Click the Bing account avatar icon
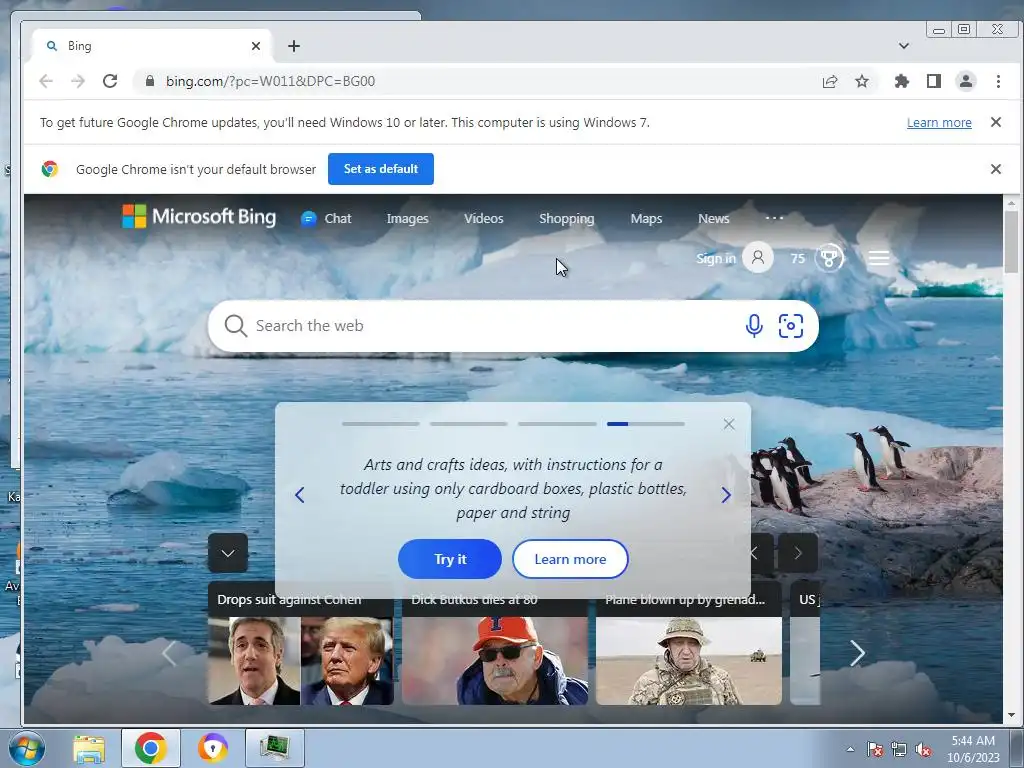Screen dimensions: 1024x768 tap(758, 258)
